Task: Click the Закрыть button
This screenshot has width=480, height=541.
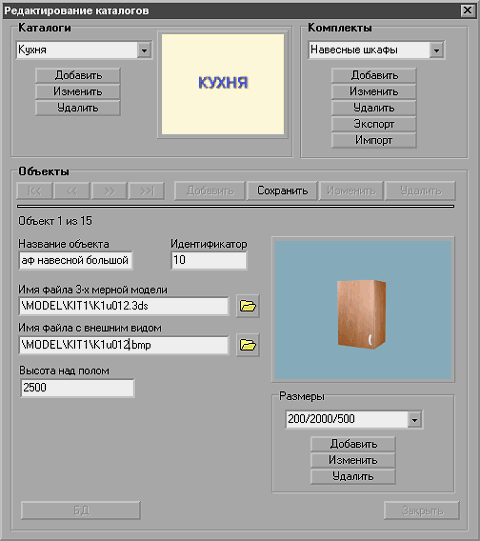Action: click(x=422, y=510)
